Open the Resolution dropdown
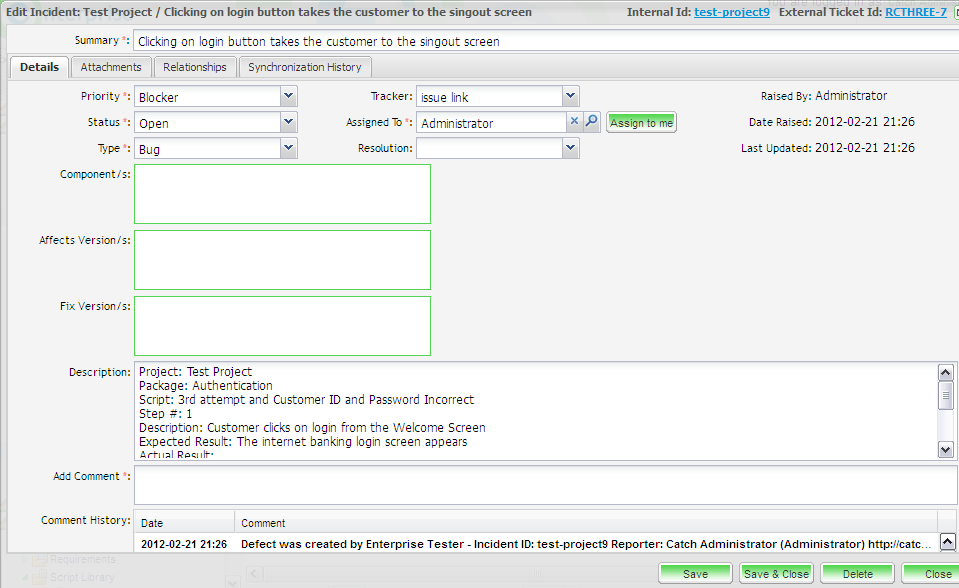 570,148
